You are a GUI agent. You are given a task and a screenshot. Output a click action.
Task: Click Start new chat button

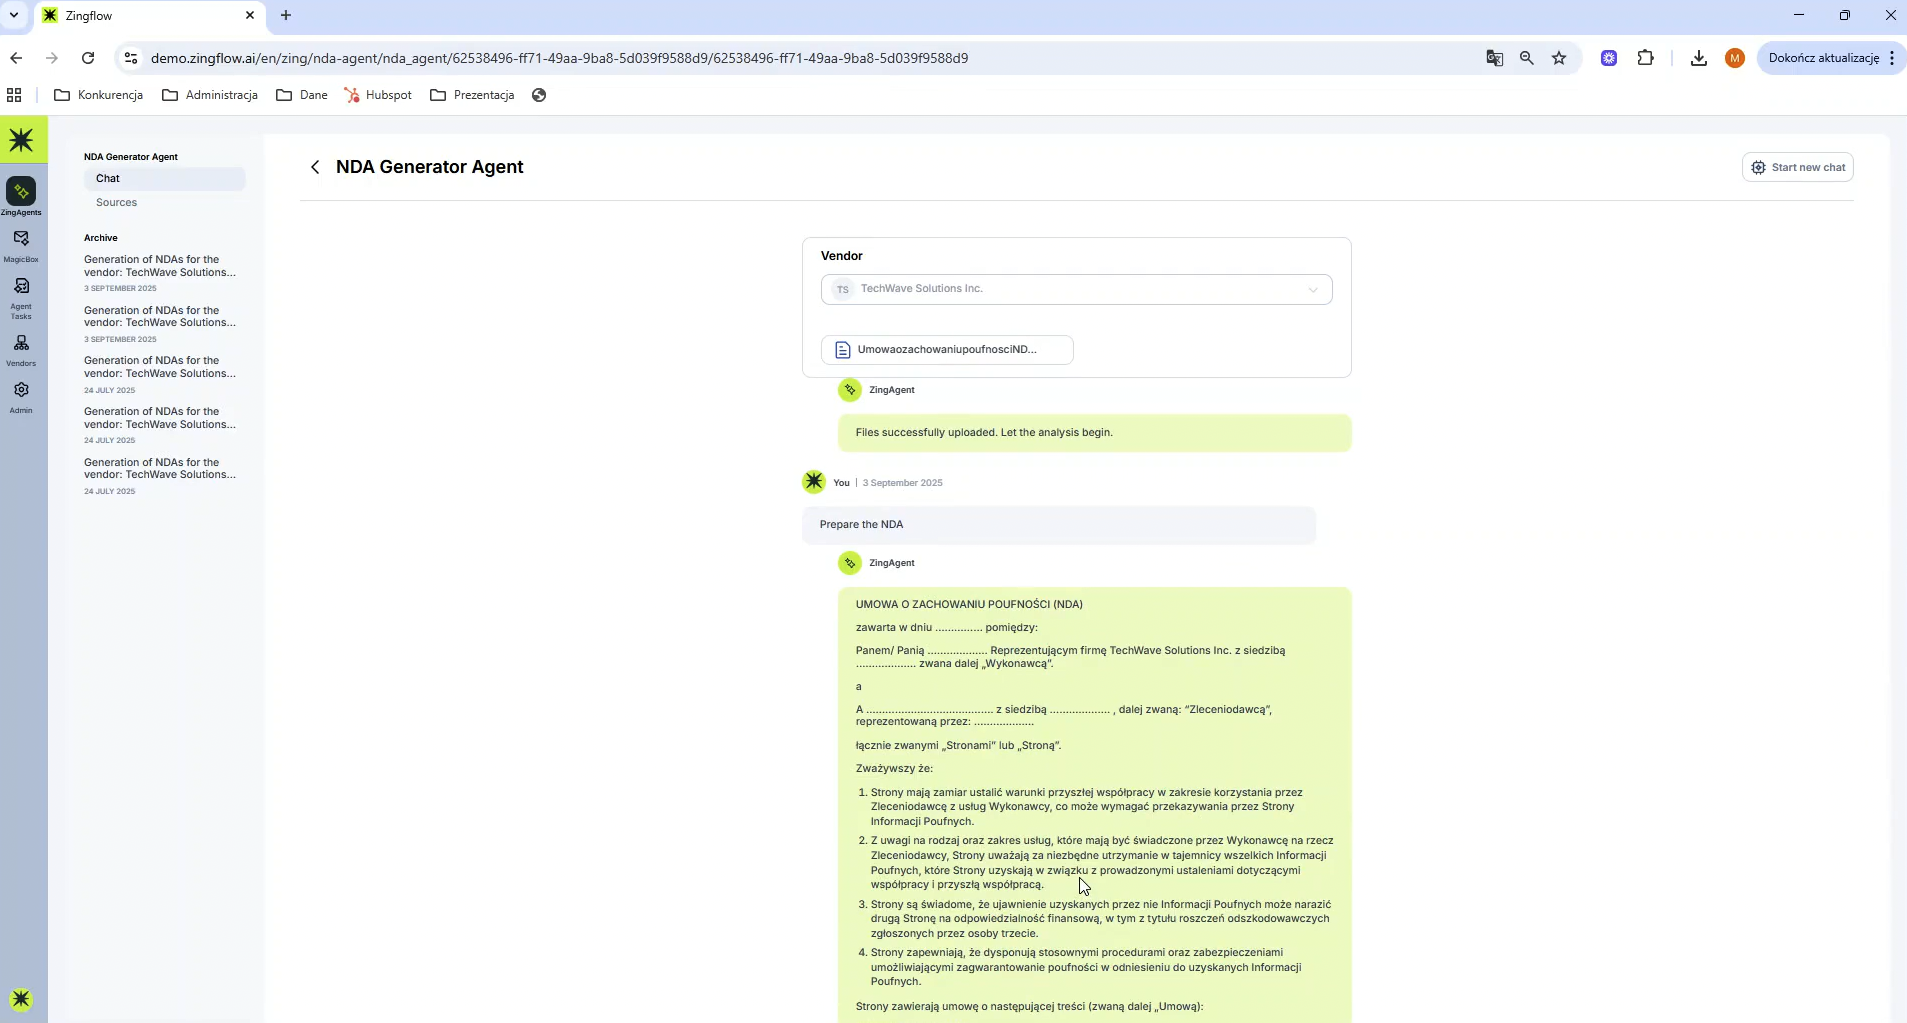1797,167
